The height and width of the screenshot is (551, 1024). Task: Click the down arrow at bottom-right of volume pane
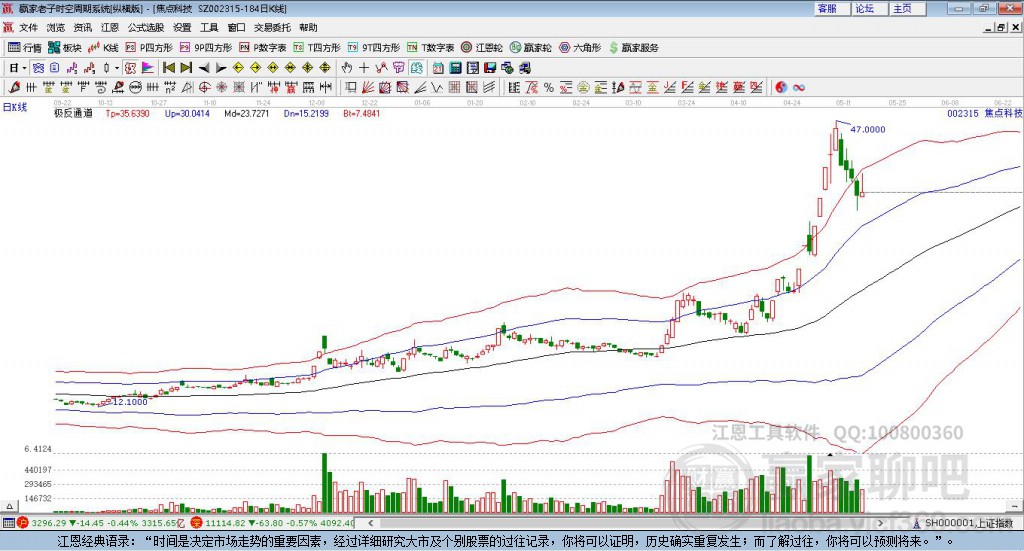pos(1014,507)
